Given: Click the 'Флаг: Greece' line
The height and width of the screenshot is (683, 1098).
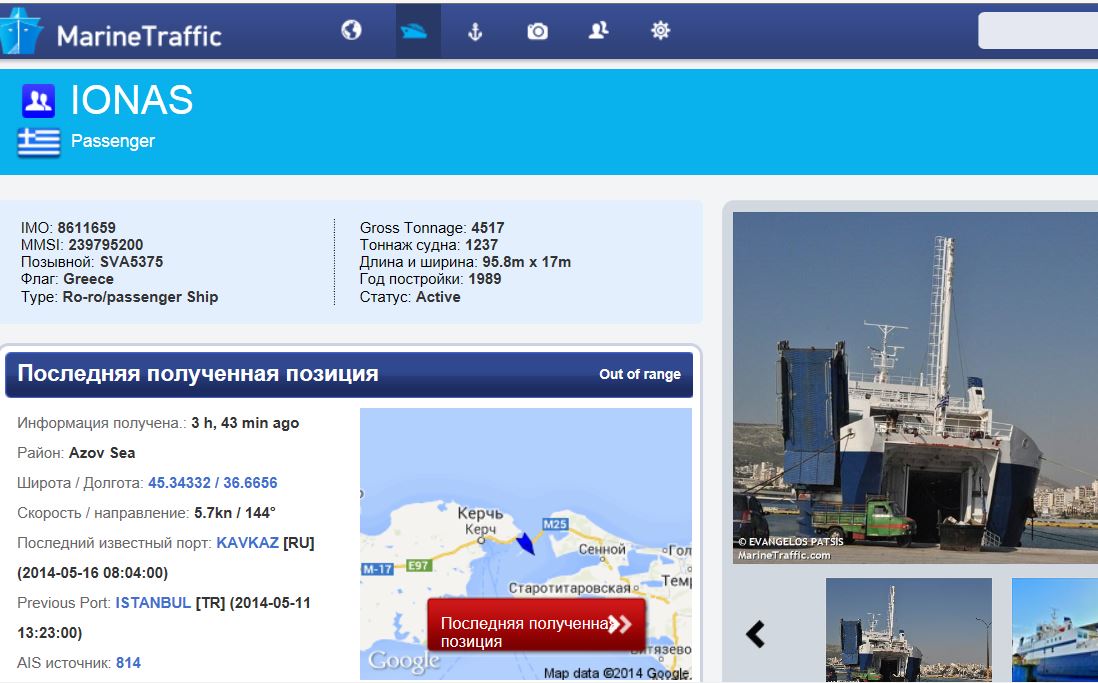Looking at the screenshot, I should pyautogui.click(x=67, y=279).
